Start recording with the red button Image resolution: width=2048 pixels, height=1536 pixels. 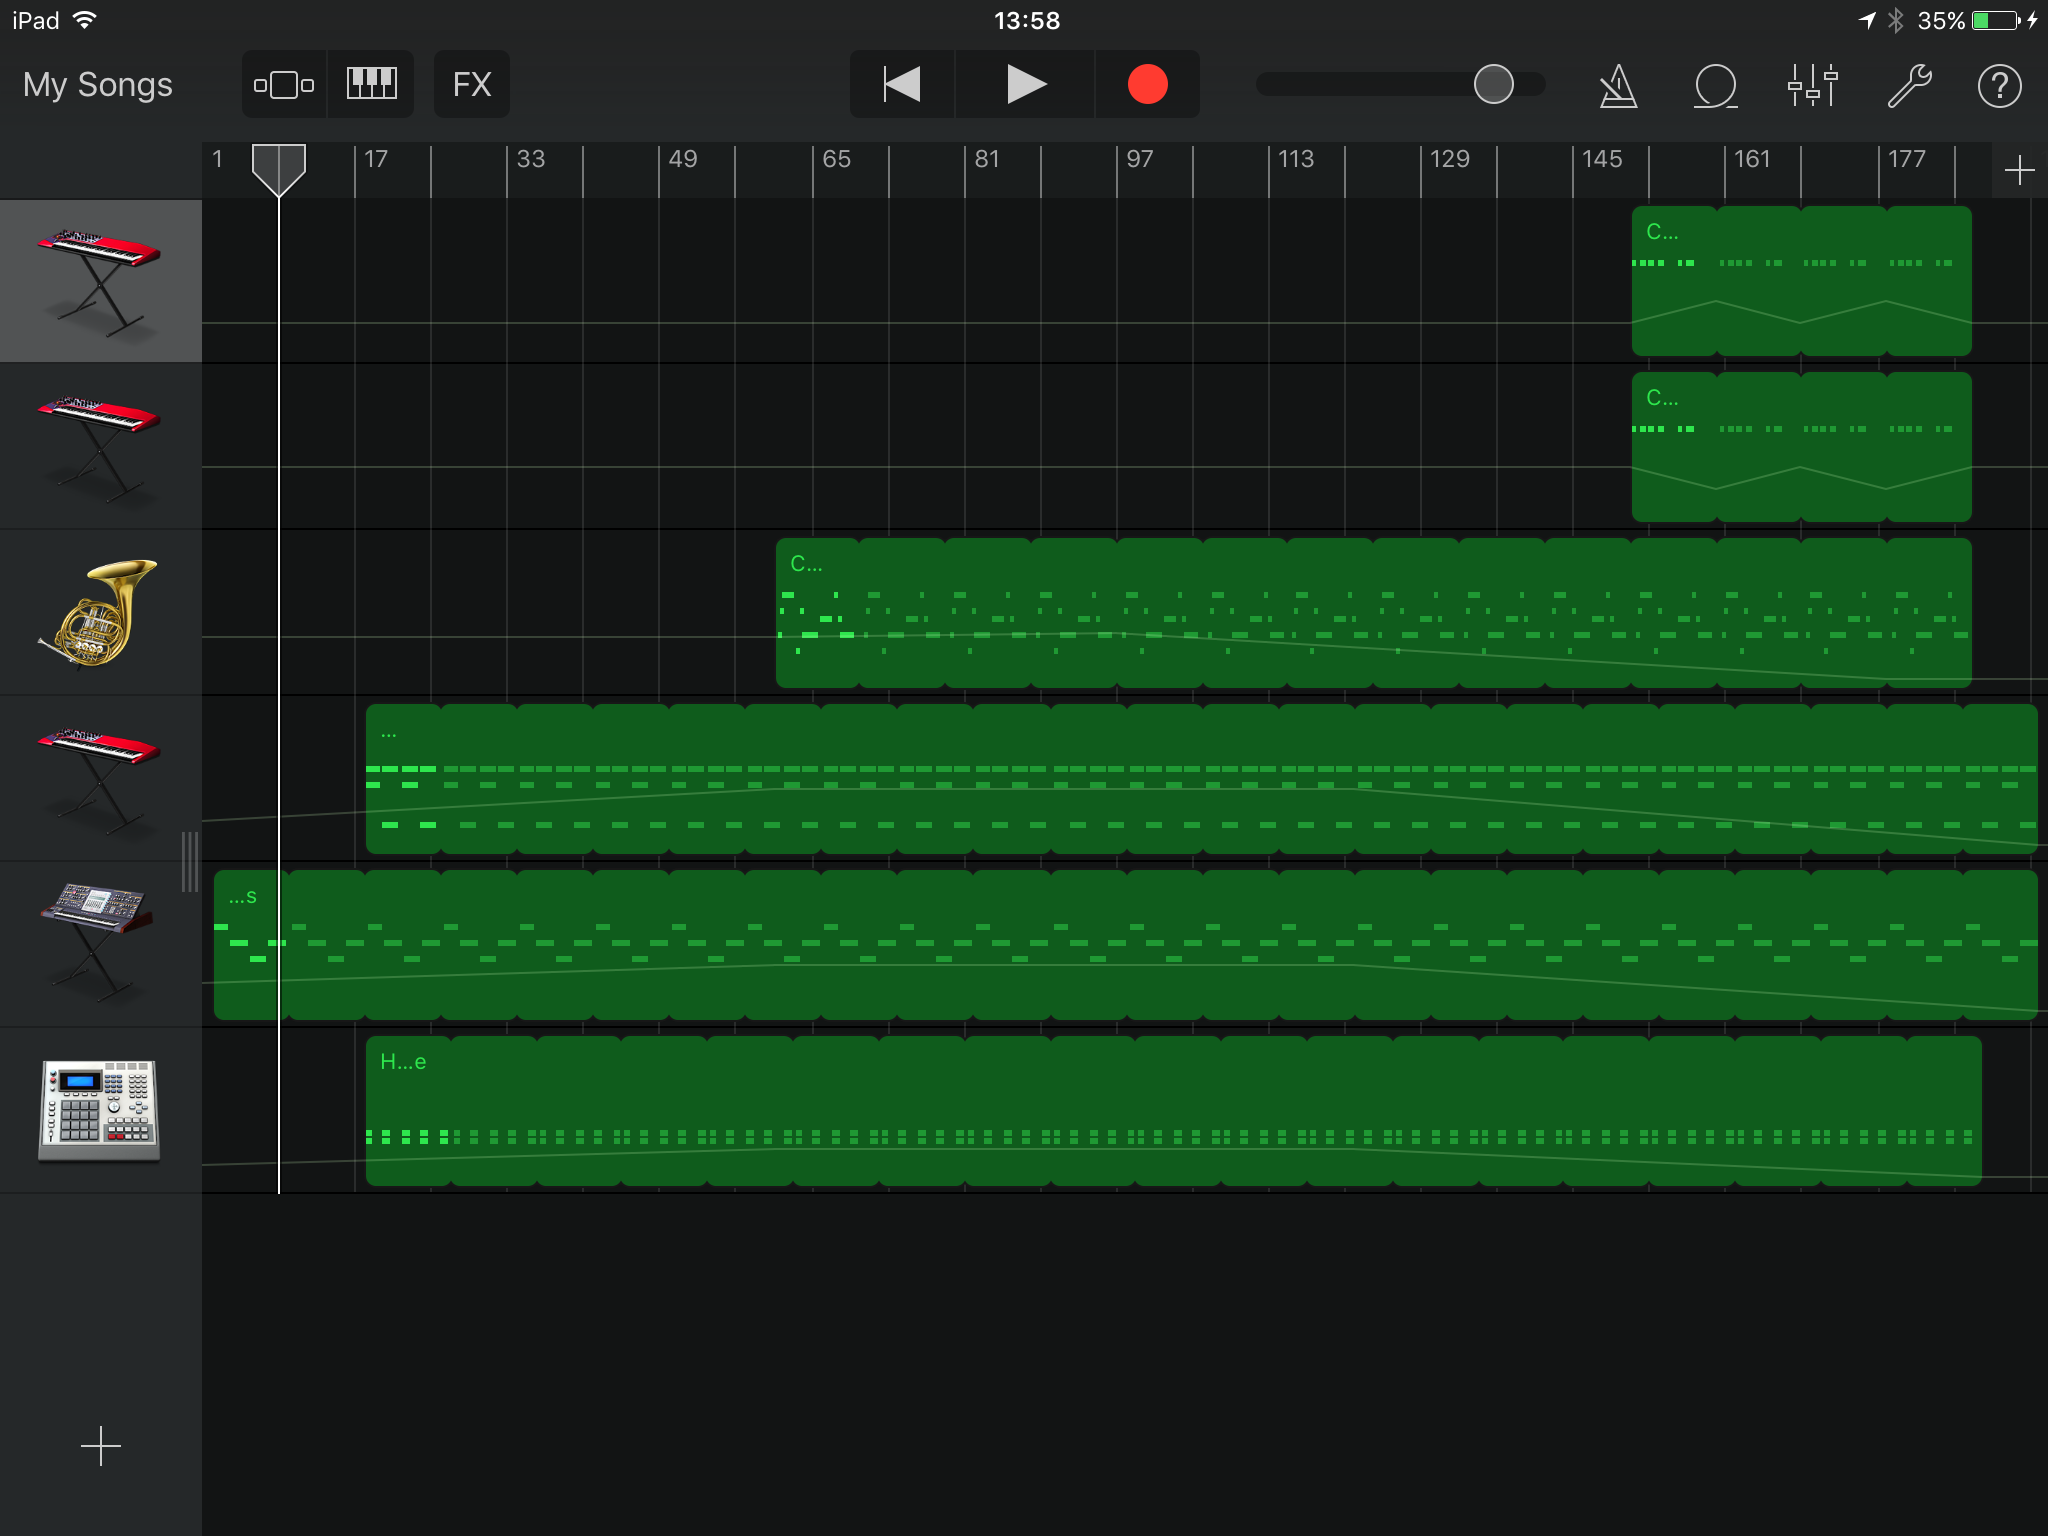click(1147, 85)
